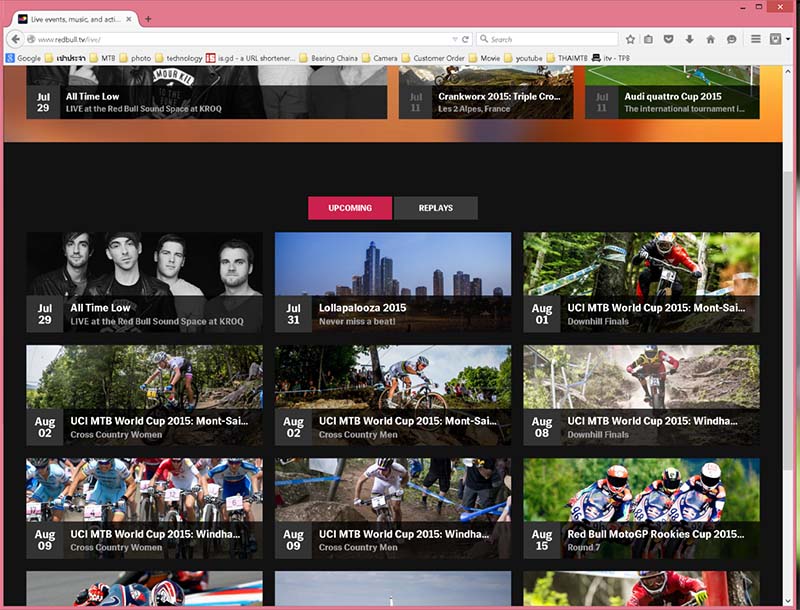The image size is (800, 610).
Task: Open the Camera bookmarks folder
Action: [x=380, y=58]
